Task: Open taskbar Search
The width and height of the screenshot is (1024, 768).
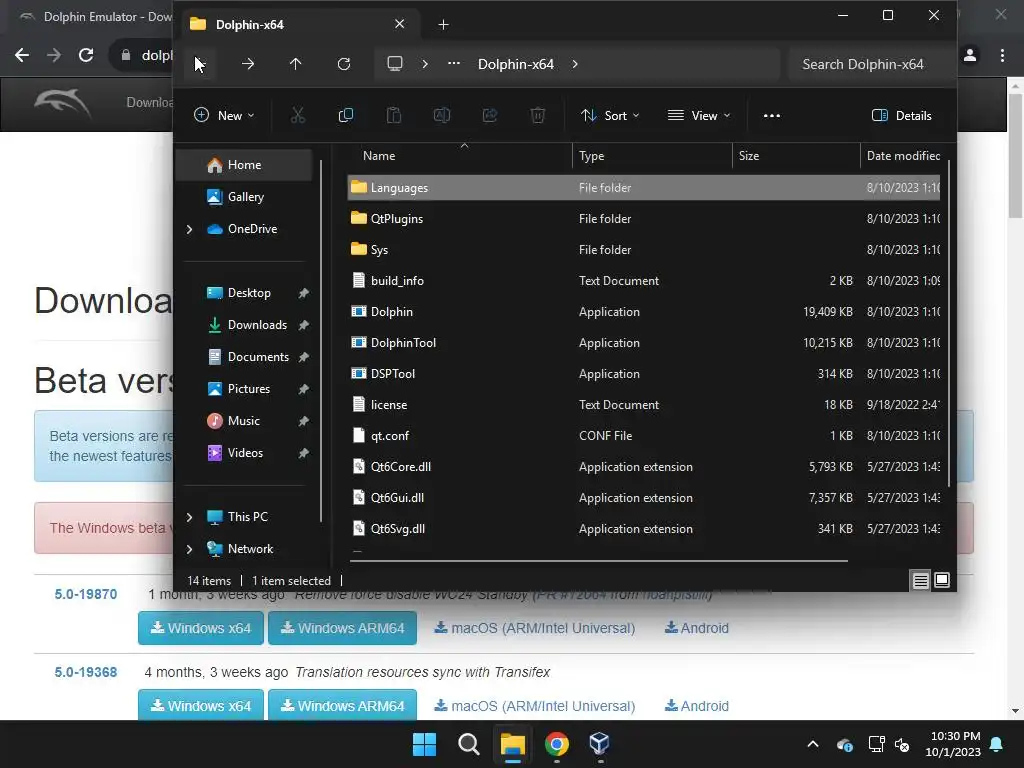Action: pos(468,744)
